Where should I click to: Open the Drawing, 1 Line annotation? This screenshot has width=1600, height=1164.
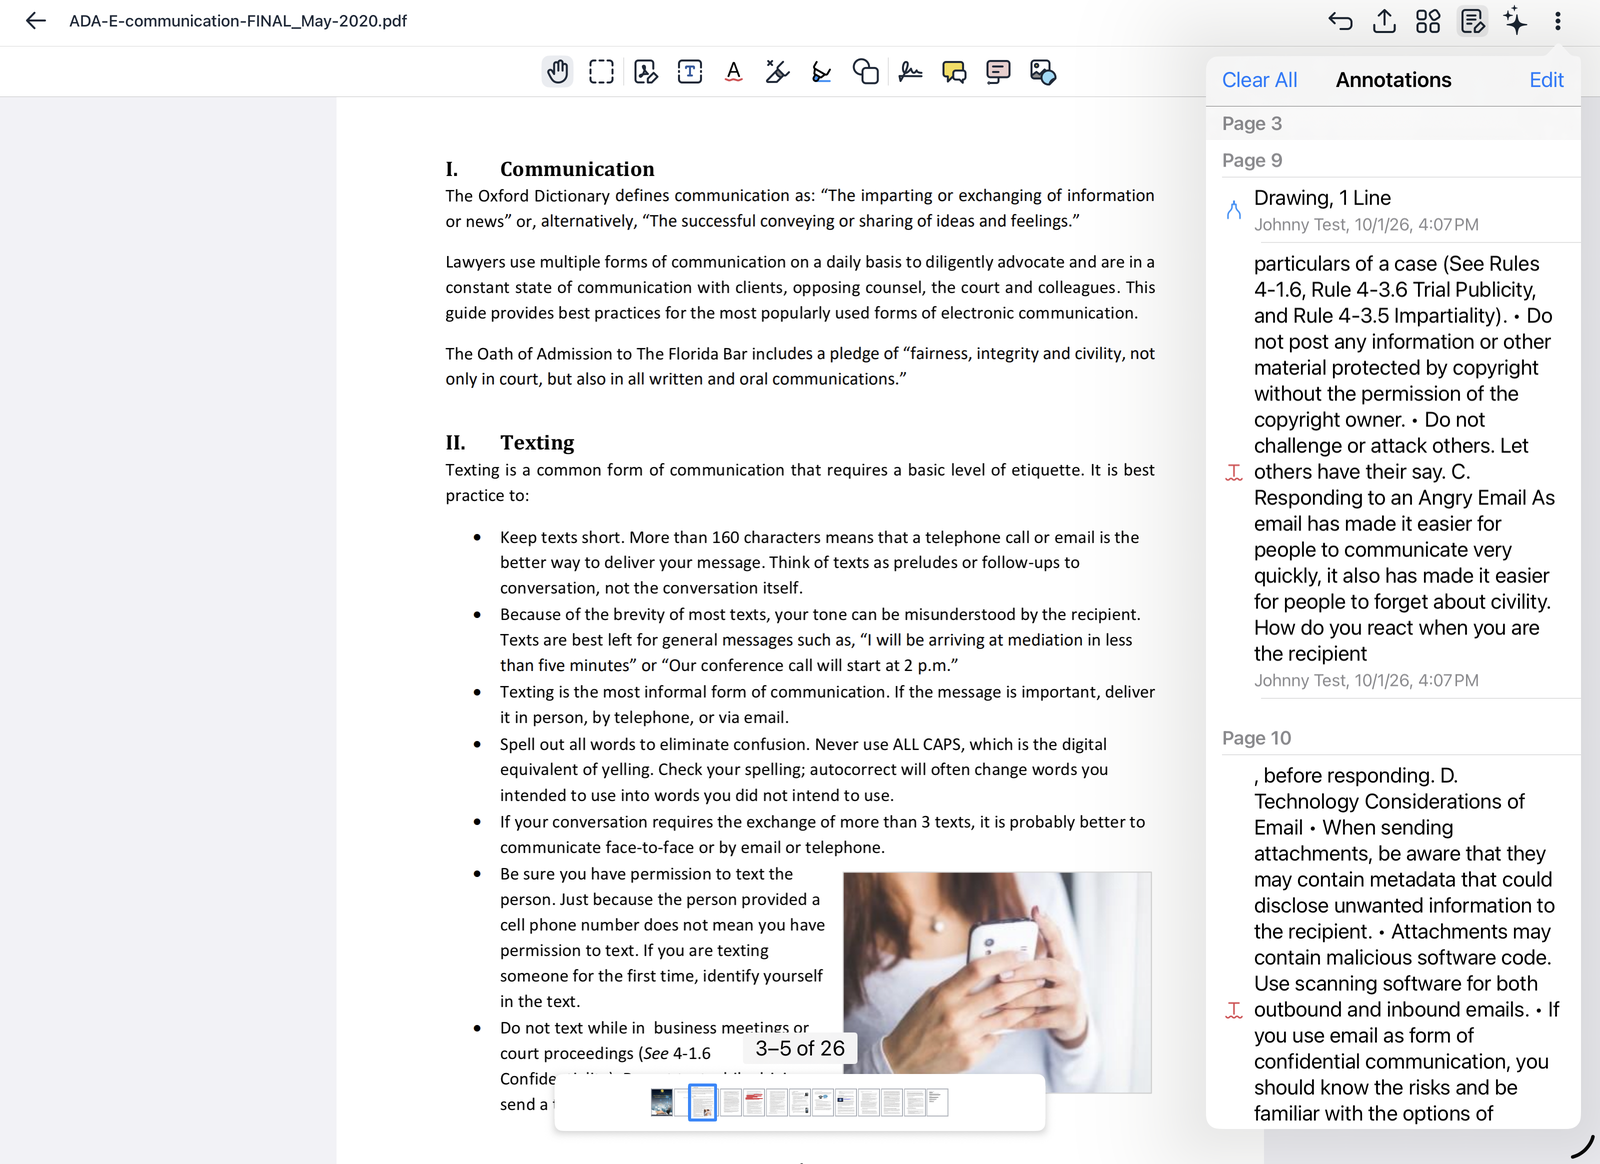pyautogui.click(x=1393, y=210)
